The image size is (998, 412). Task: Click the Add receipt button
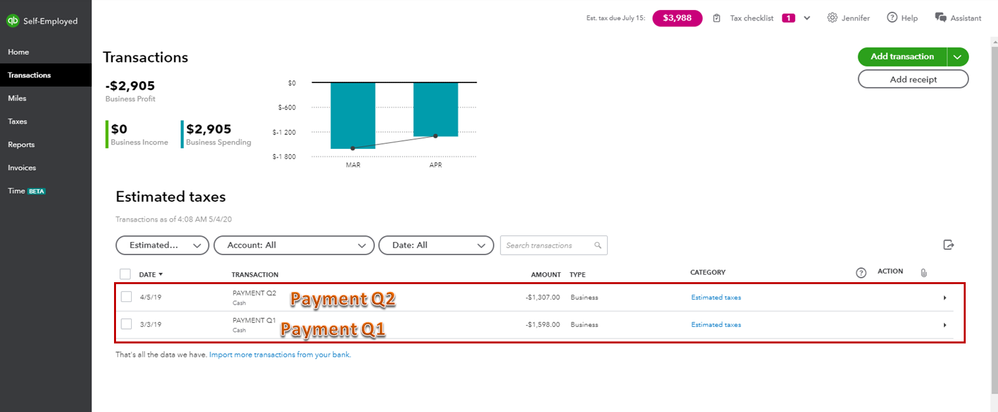click(913, 79)
